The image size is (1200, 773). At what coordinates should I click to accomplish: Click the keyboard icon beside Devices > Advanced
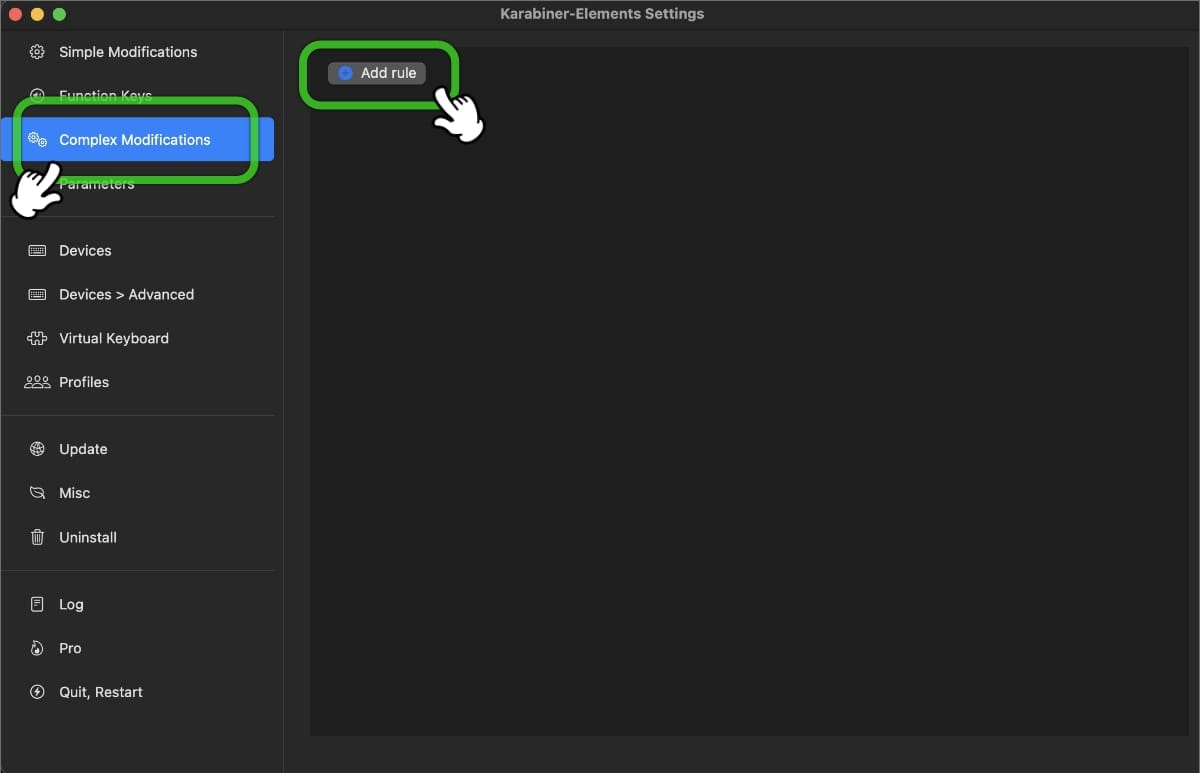click(37, 295)
